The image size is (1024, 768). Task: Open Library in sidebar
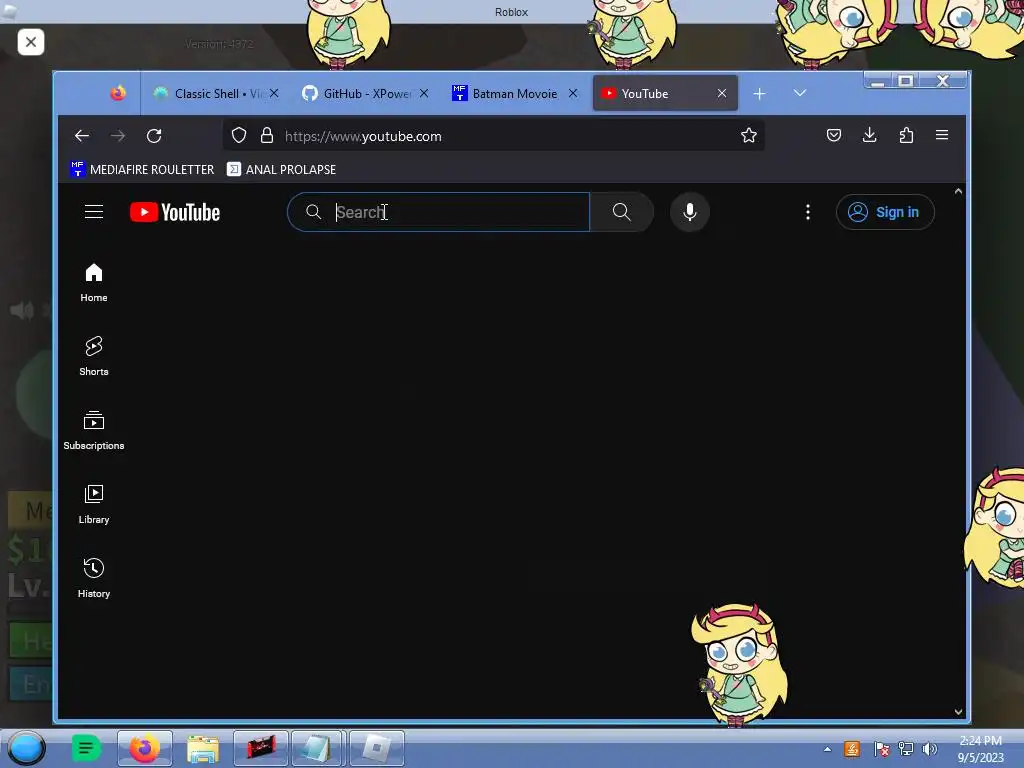[94, 504]
